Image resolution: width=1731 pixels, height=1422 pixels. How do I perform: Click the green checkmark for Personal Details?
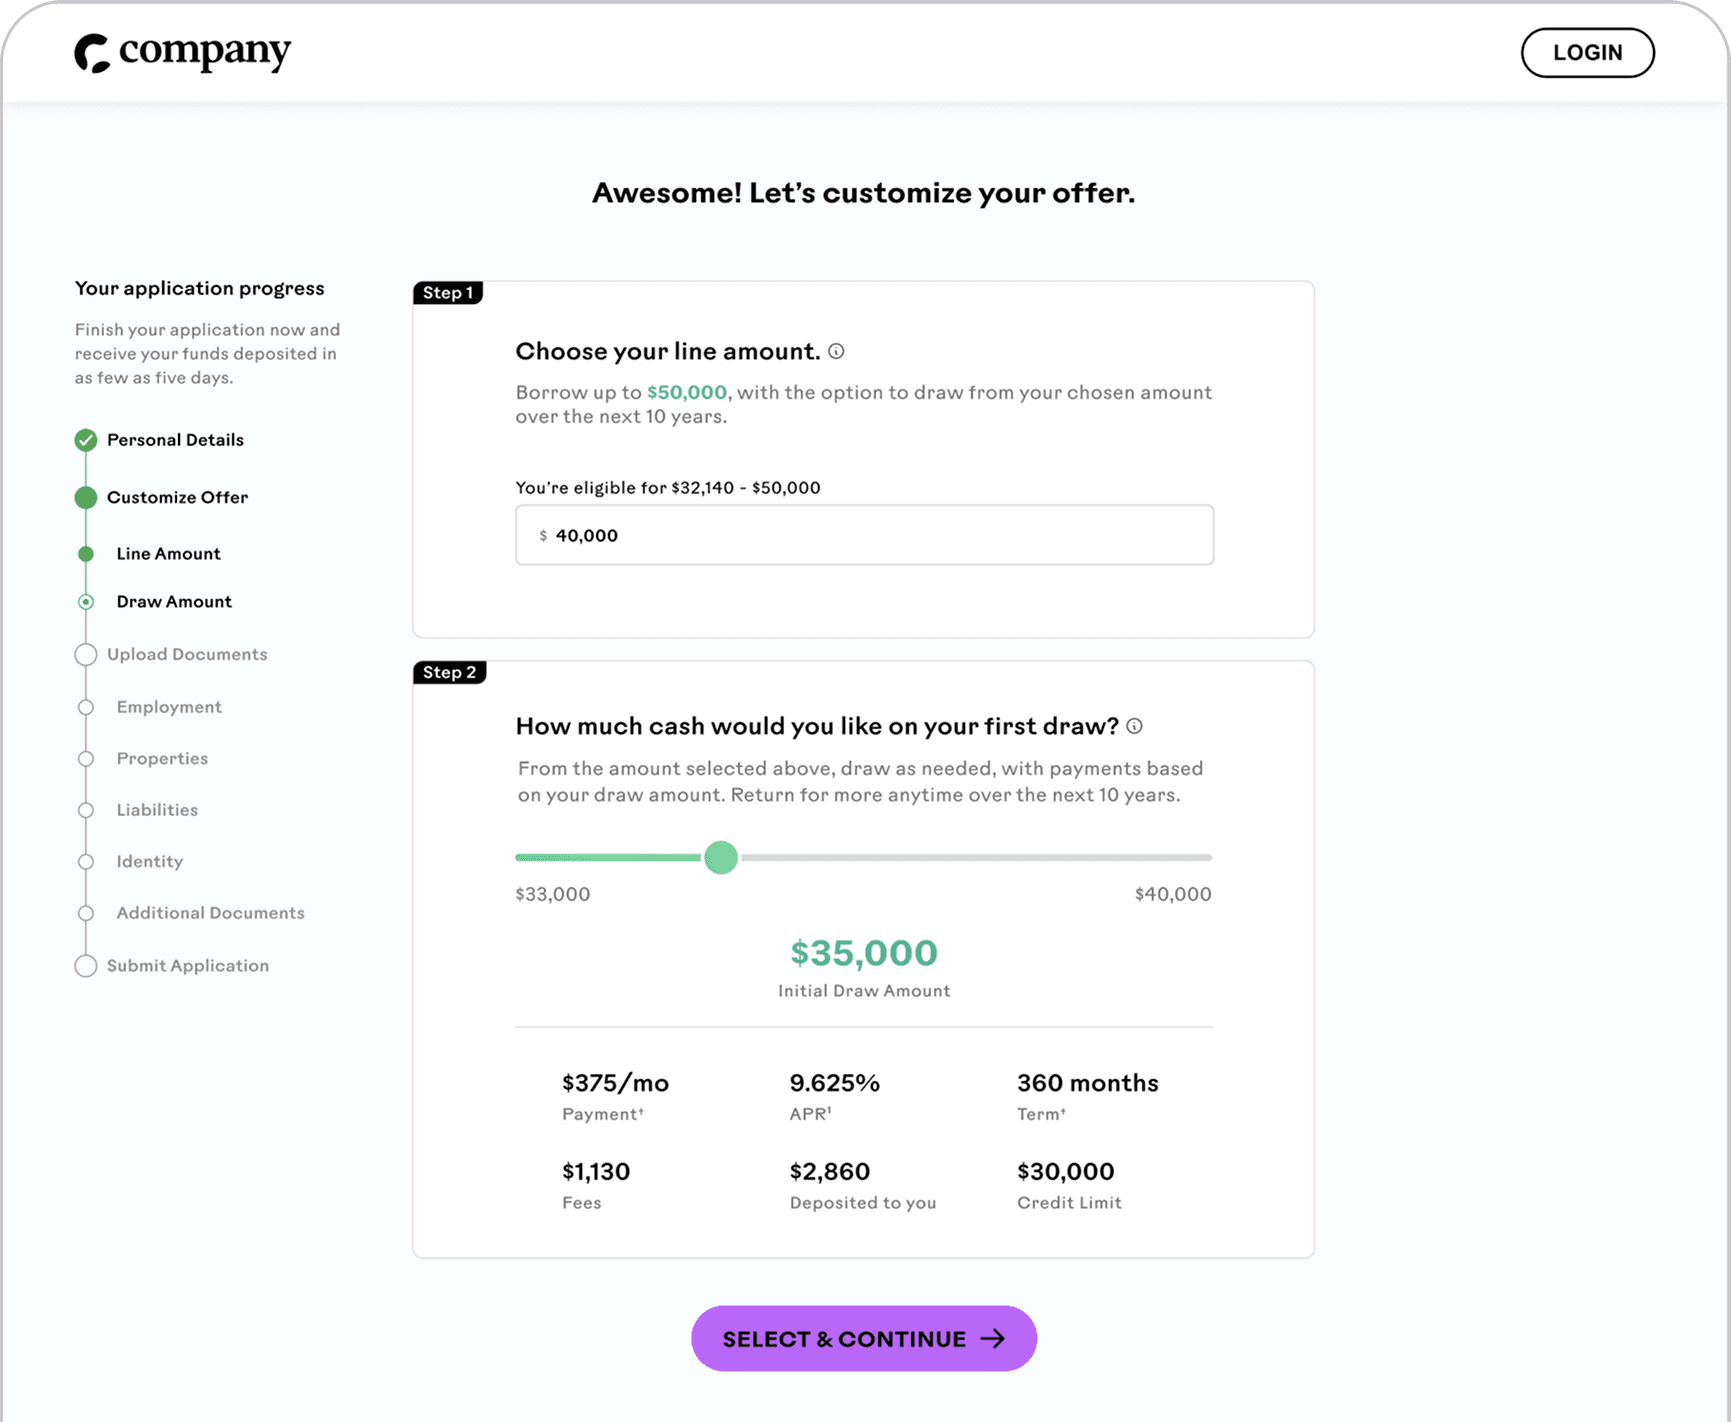pos(86,440)
